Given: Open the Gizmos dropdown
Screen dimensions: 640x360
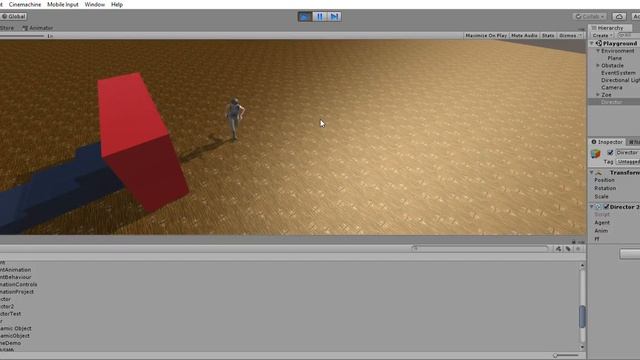Looking at the screenshot, I should (570, 36).
